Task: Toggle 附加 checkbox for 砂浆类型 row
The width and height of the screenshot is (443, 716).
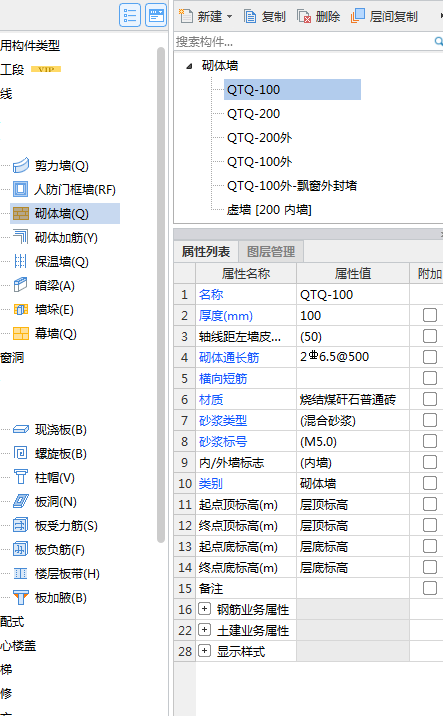Action: click(430, 420)
